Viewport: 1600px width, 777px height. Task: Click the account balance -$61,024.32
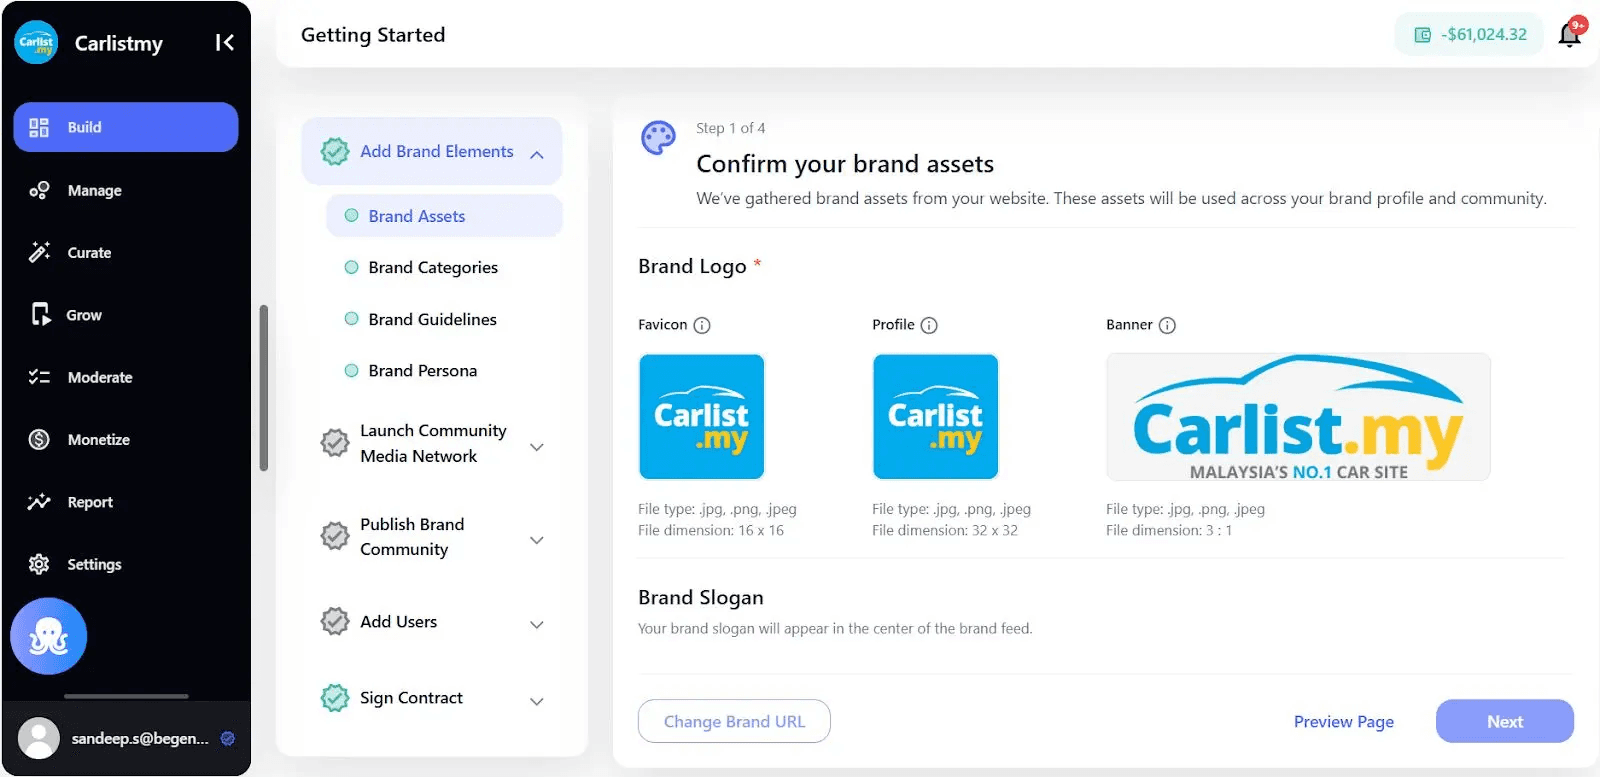pos(1484,34)
